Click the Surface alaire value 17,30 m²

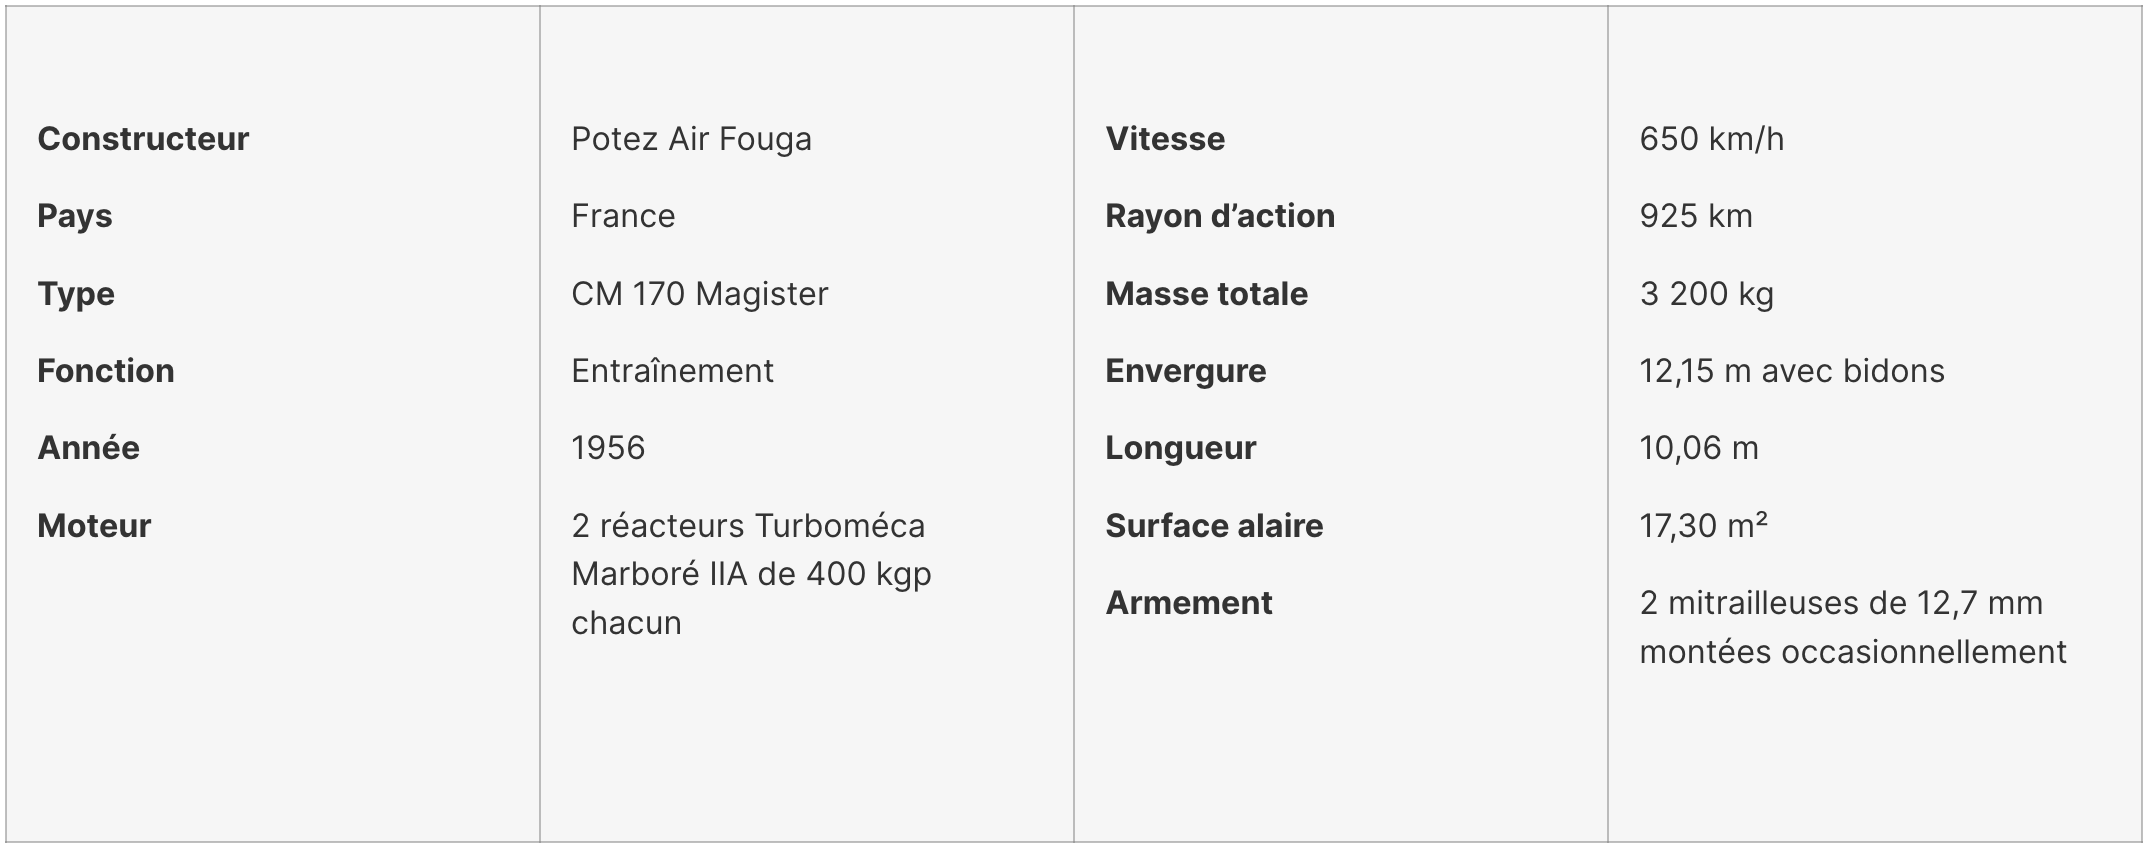click(1704, 526)
